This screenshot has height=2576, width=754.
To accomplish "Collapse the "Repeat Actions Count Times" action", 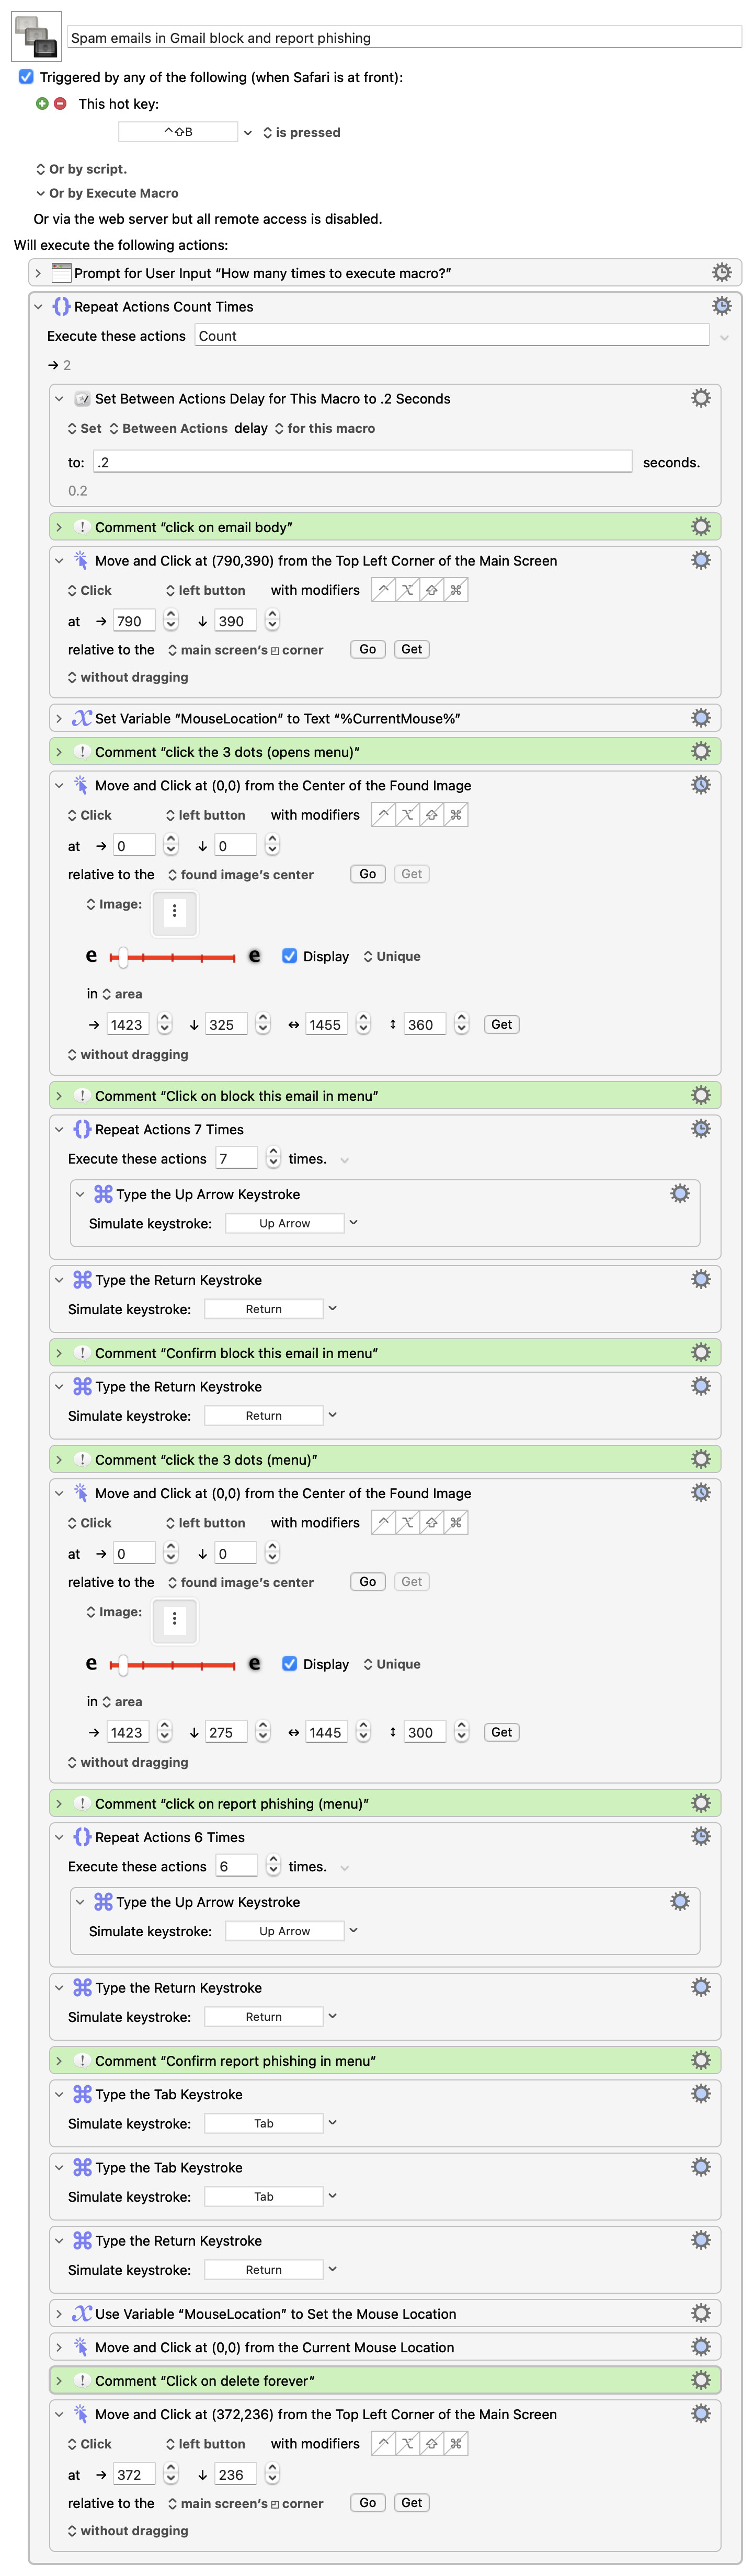I will pyautogui.click(x=38, y=307).
